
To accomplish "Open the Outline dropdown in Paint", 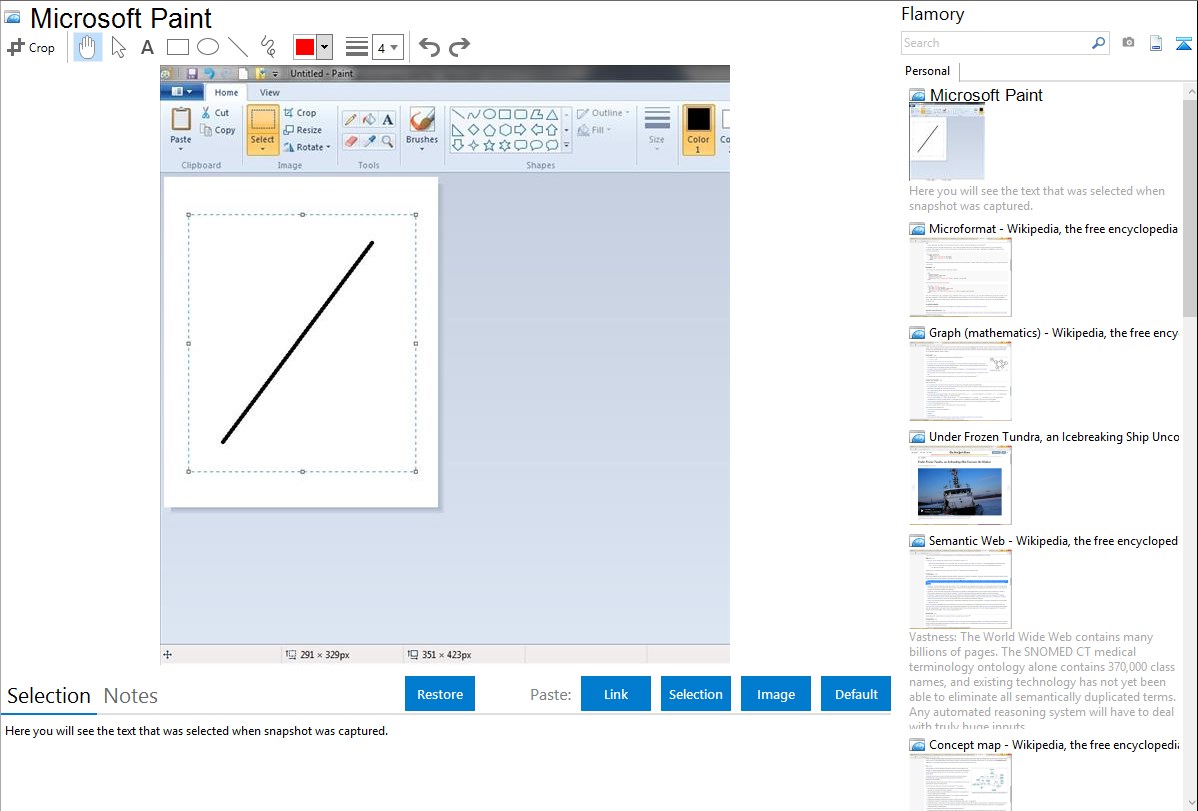I will (604, 113).
